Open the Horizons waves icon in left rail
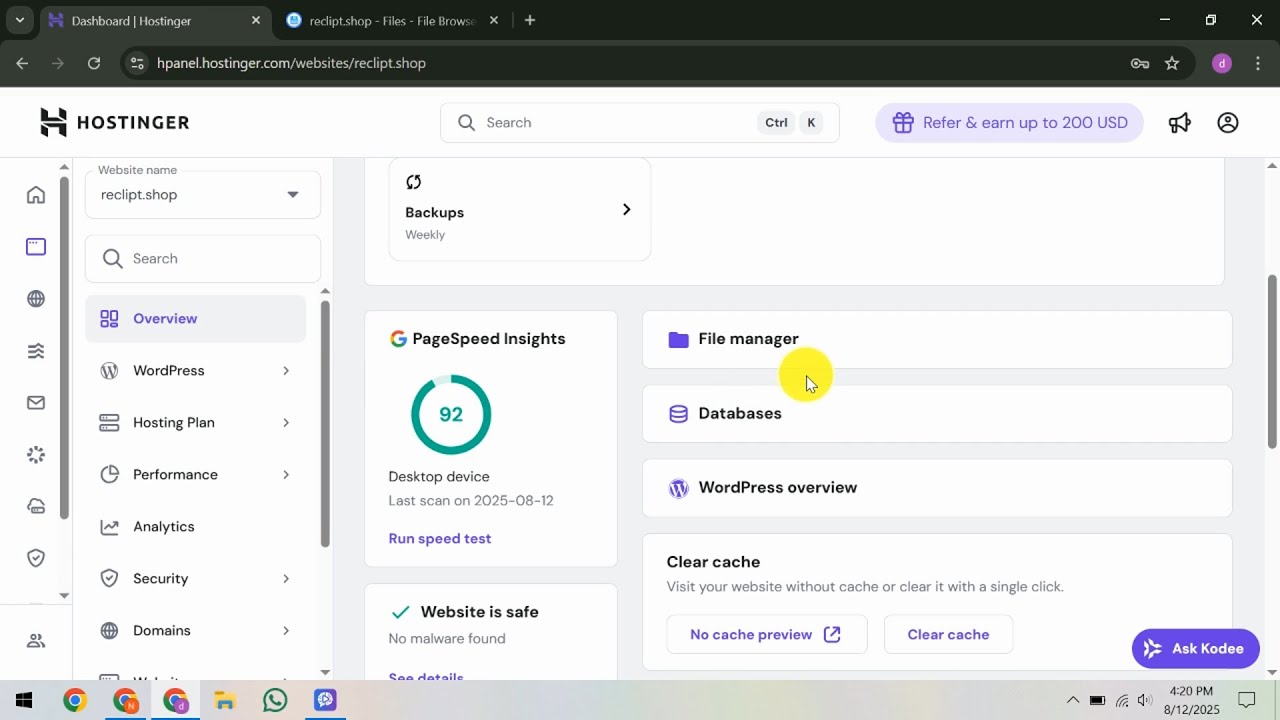 point(36,350)
